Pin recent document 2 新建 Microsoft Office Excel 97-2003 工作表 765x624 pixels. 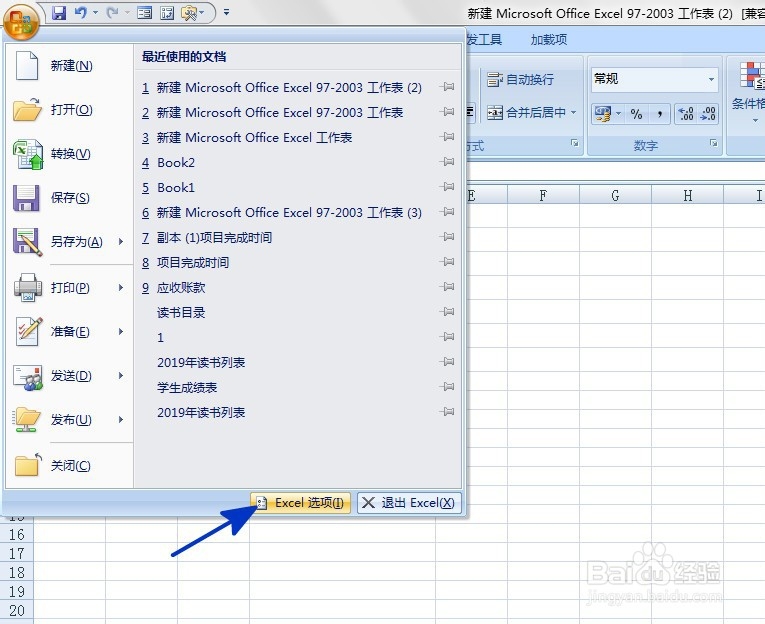(x=446, y=112)
